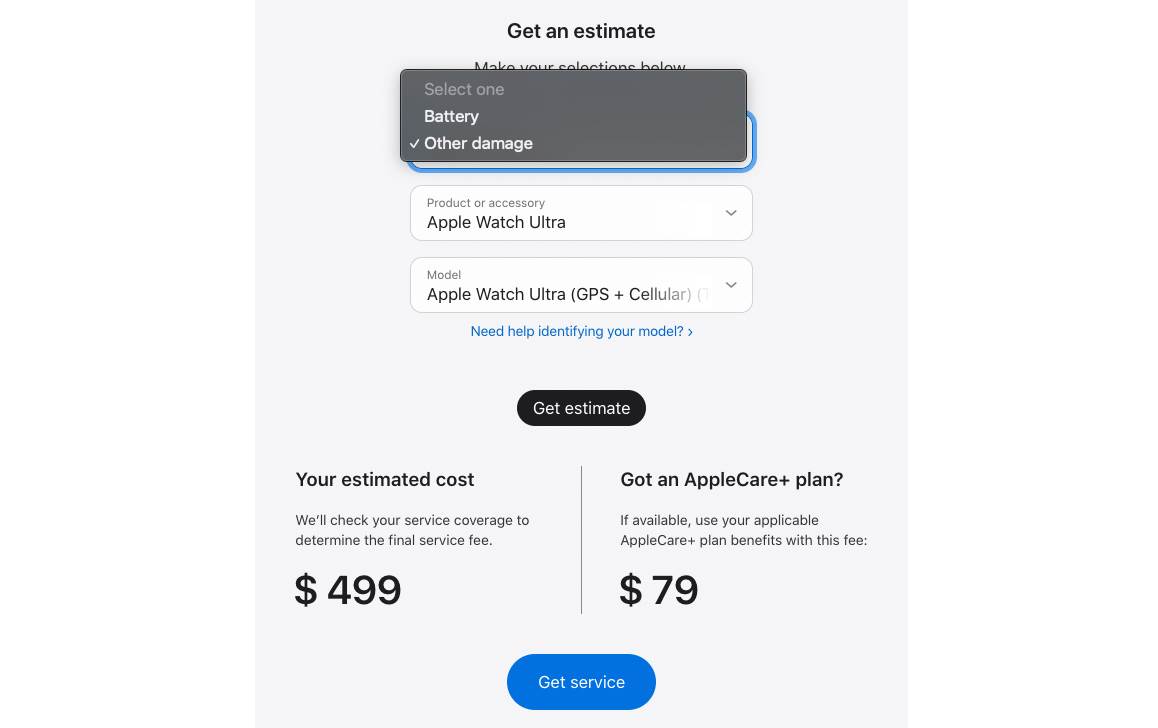1158x728 pixels.
Task: Click the greyed-out Select one placeholder option
Action: point(464,89)
